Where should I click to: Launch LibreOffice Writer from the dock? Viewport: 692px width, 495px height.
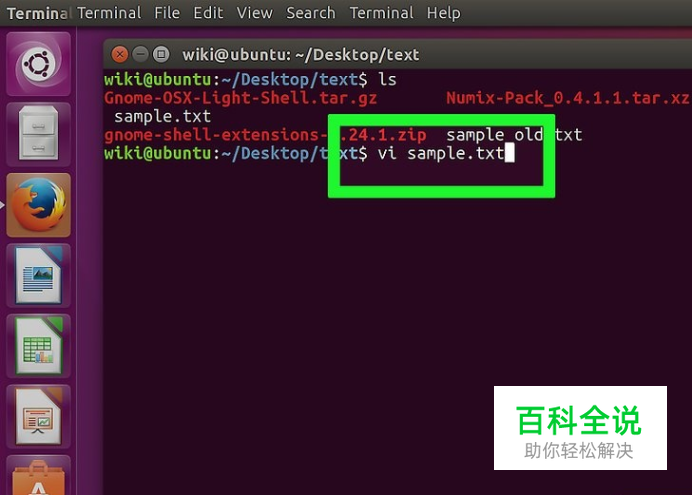(x=38, y=275)
